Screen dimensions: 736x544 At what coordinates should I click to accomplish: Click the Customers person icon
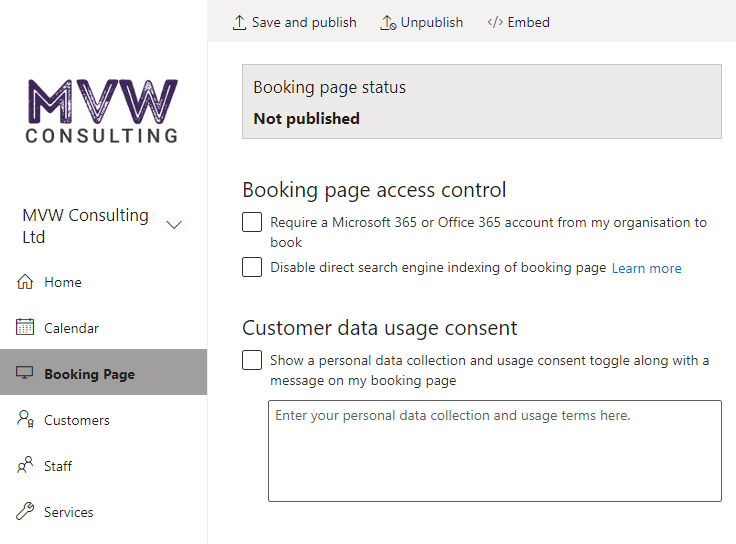tap(25, 420)
